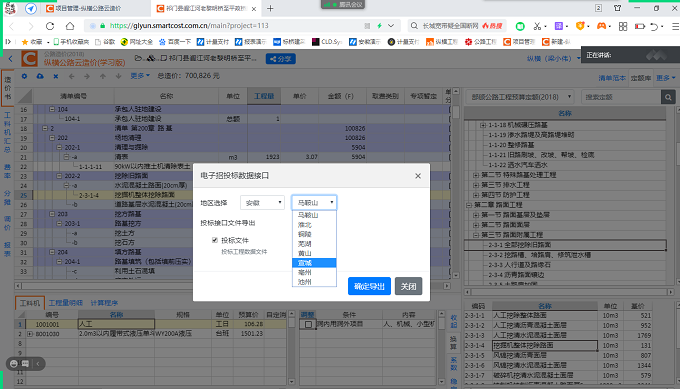The width and height of the screenshot is (680, 389).
Task: Close the 电子招投标数据接口 dialog with the X
Action: coord(418,176)
